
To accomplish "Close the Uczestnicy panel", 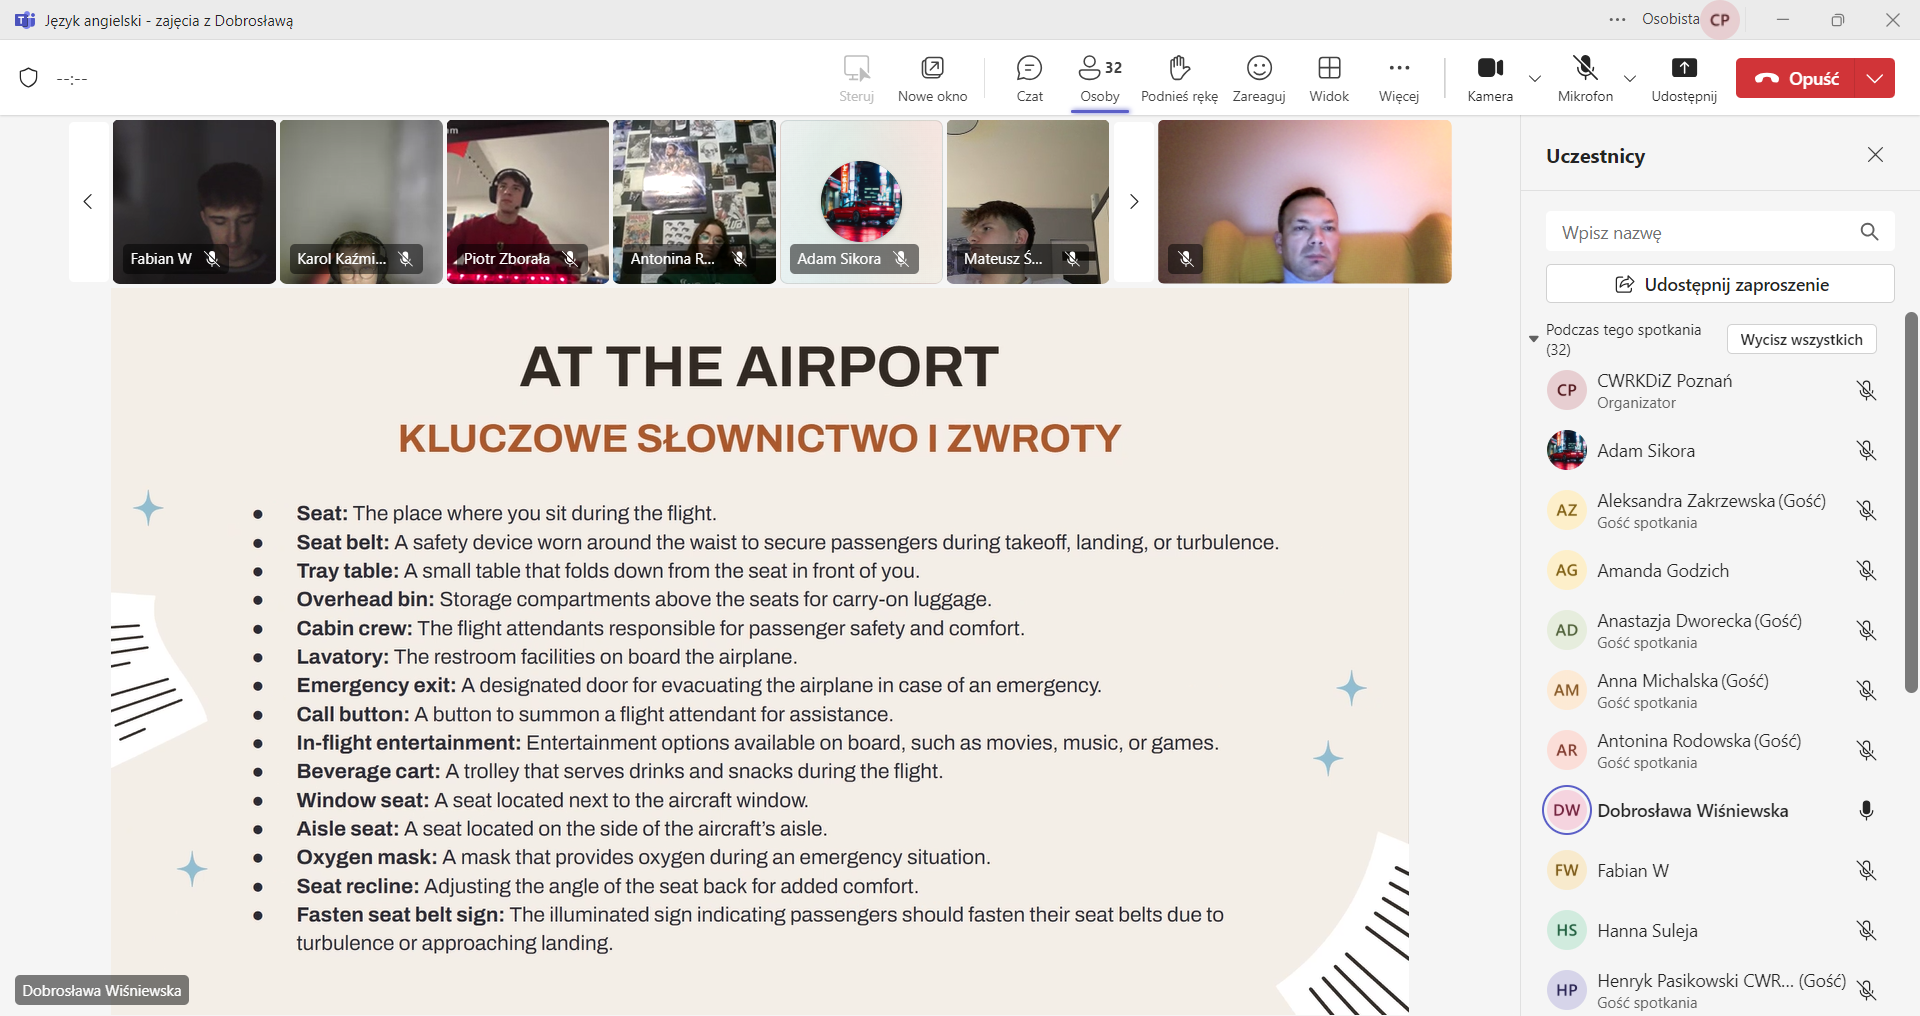I will pos(1875,155).
